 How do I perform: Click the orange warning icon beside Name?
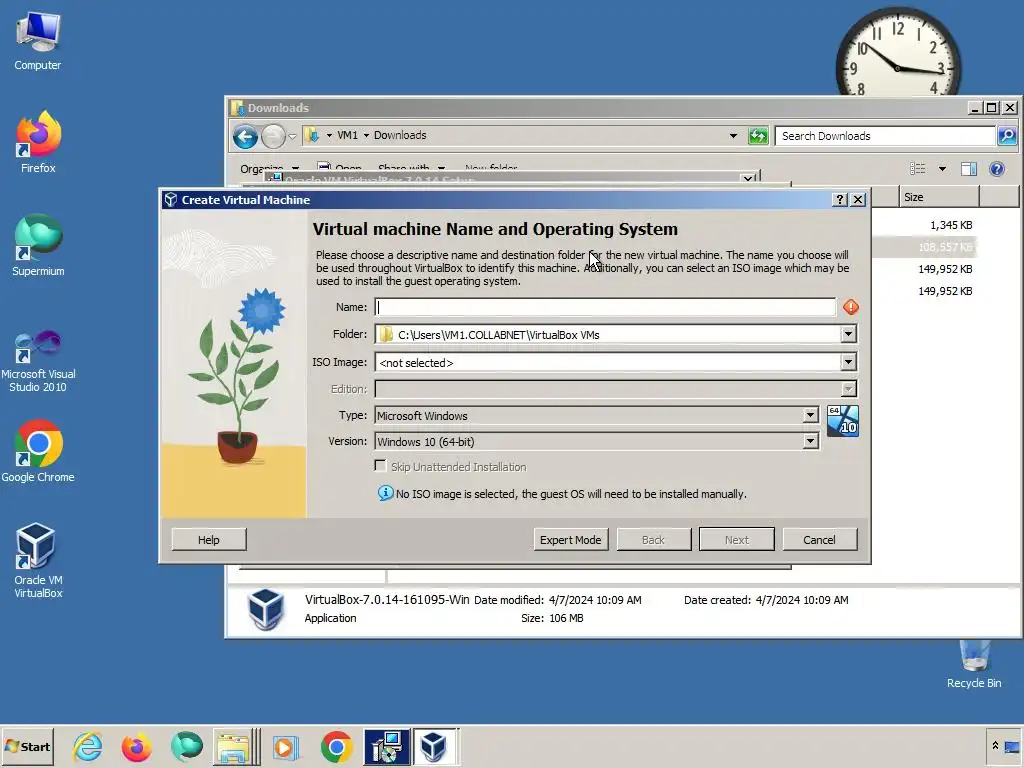(850, 307)
